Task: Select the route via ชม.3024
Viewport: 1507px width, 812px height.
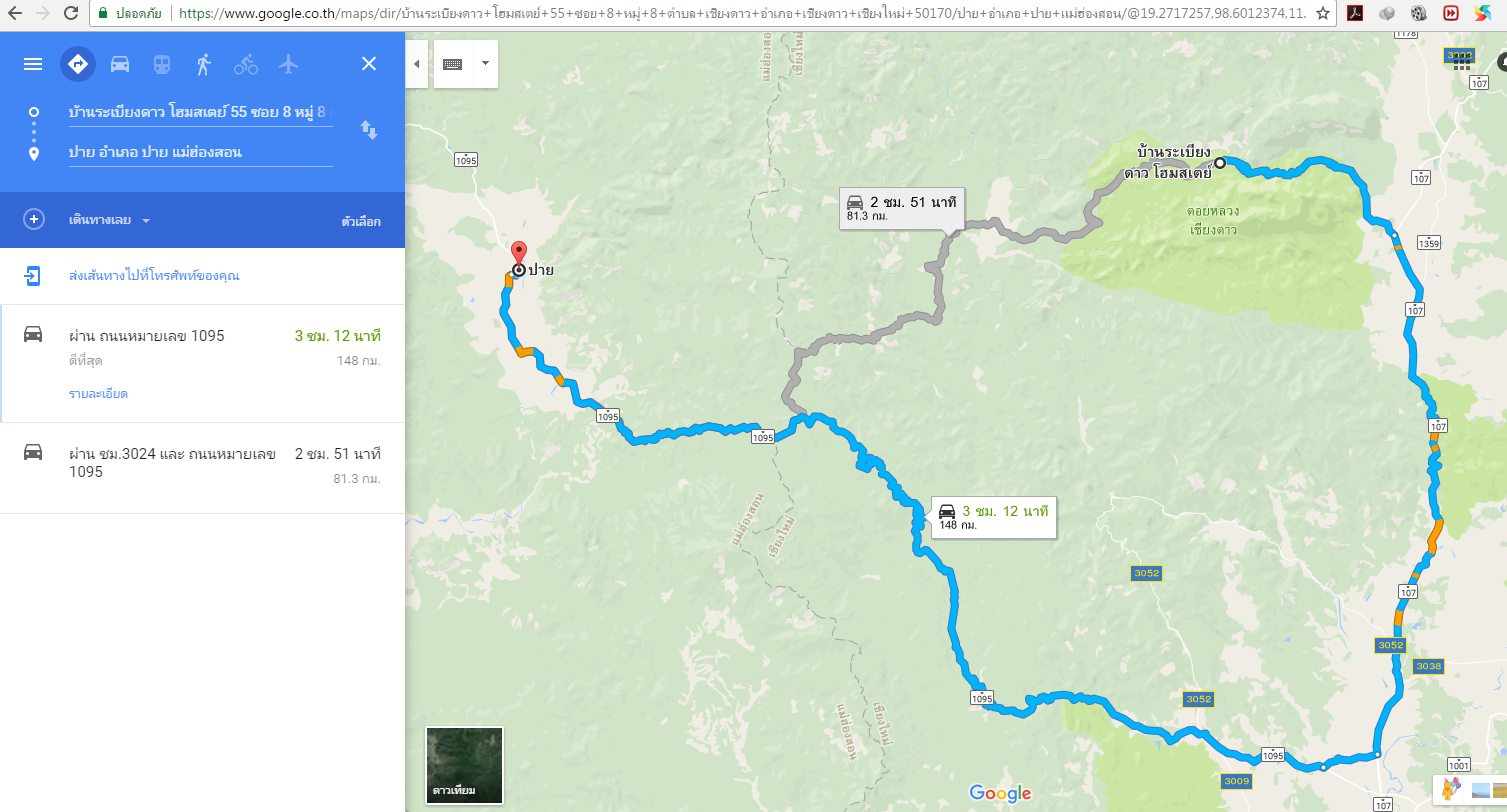Action: coord(202,468)
